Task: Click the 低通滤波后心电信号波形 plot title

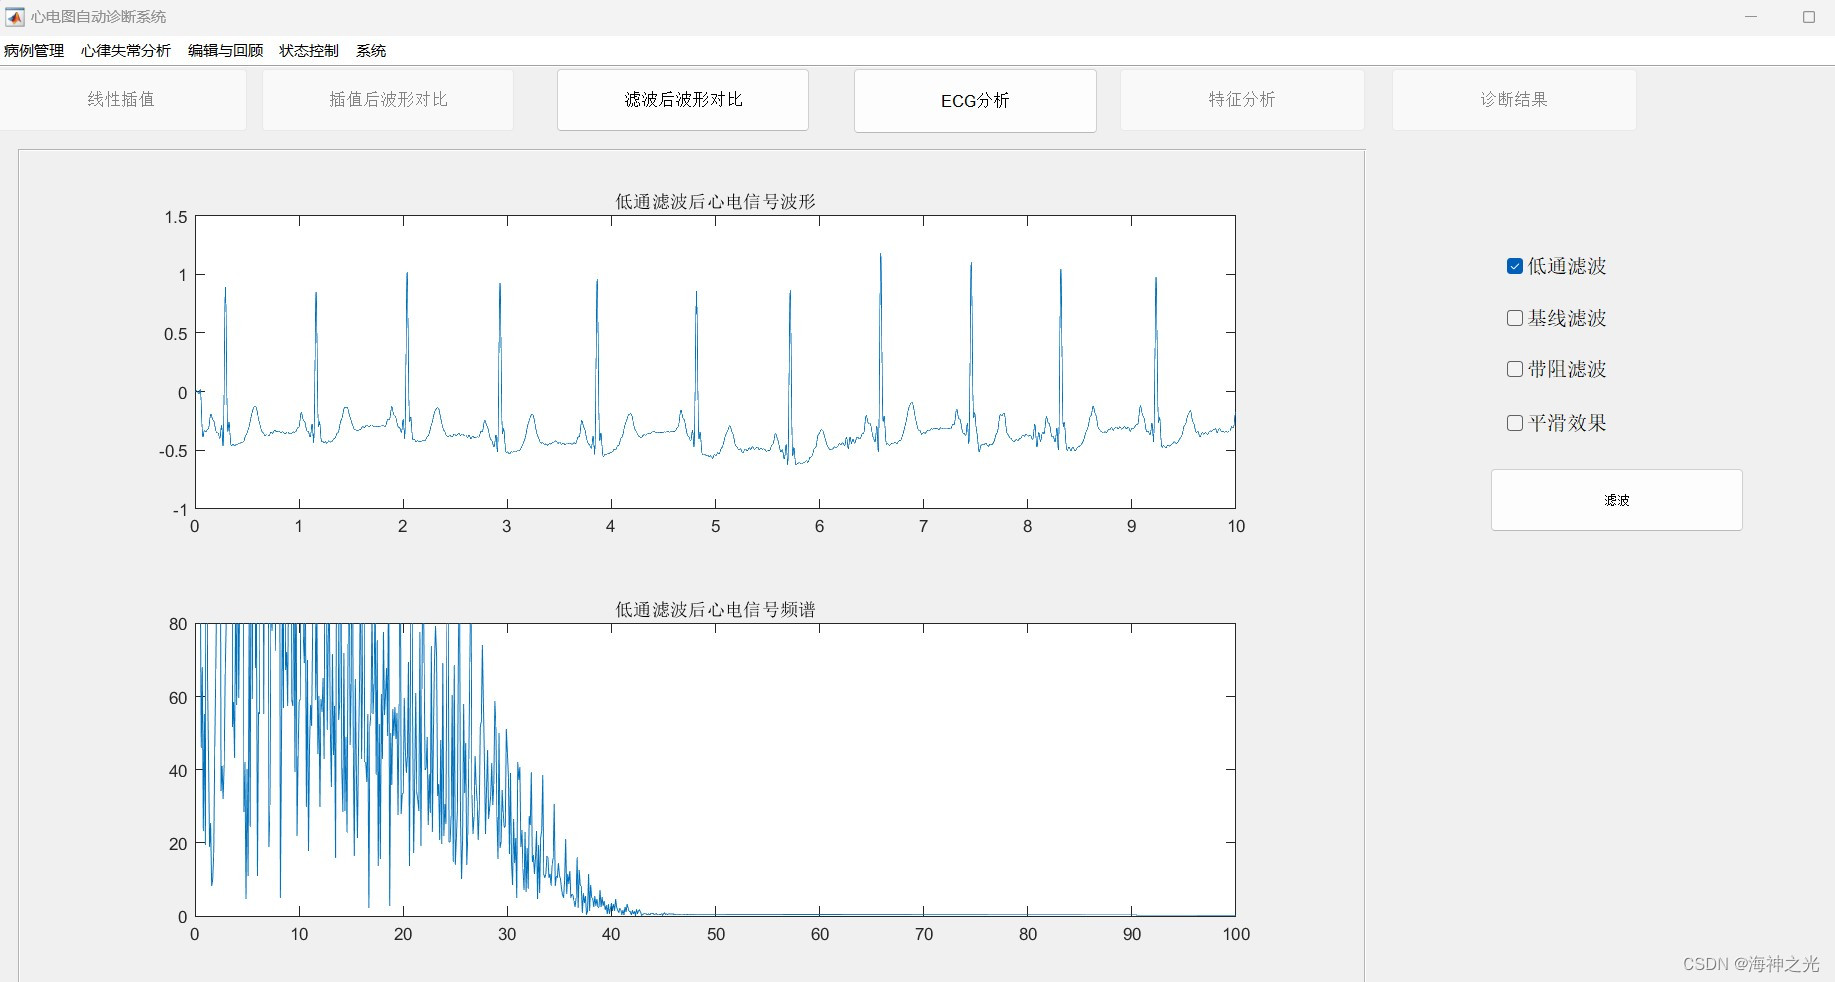Action: (x=715, y=202)
